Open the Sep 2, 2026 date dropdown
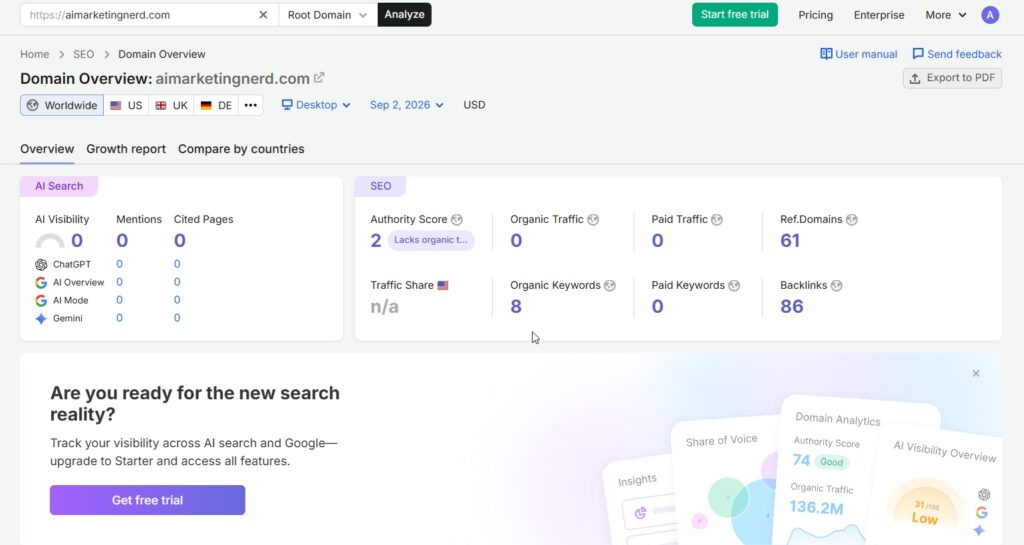The height and width of the screenshot is (545, 1024). click(x=407, y=105)
